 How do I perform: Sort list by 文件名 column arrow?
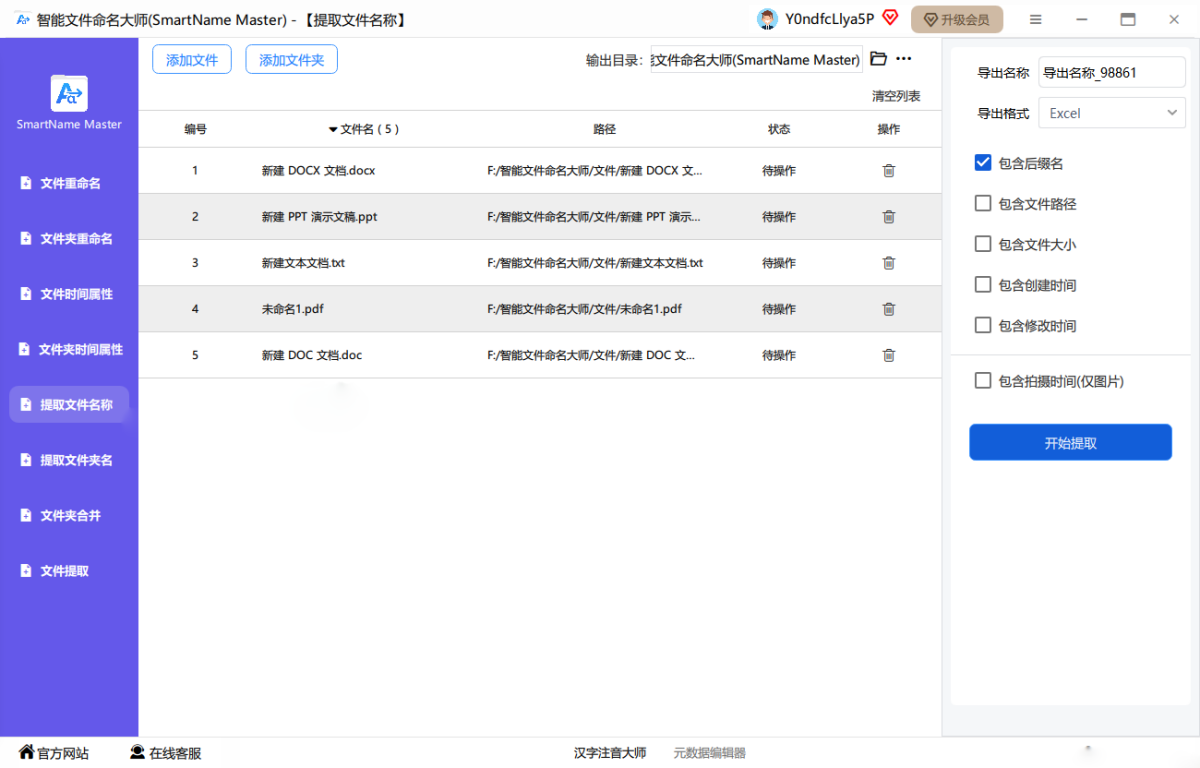coord(333,130)
